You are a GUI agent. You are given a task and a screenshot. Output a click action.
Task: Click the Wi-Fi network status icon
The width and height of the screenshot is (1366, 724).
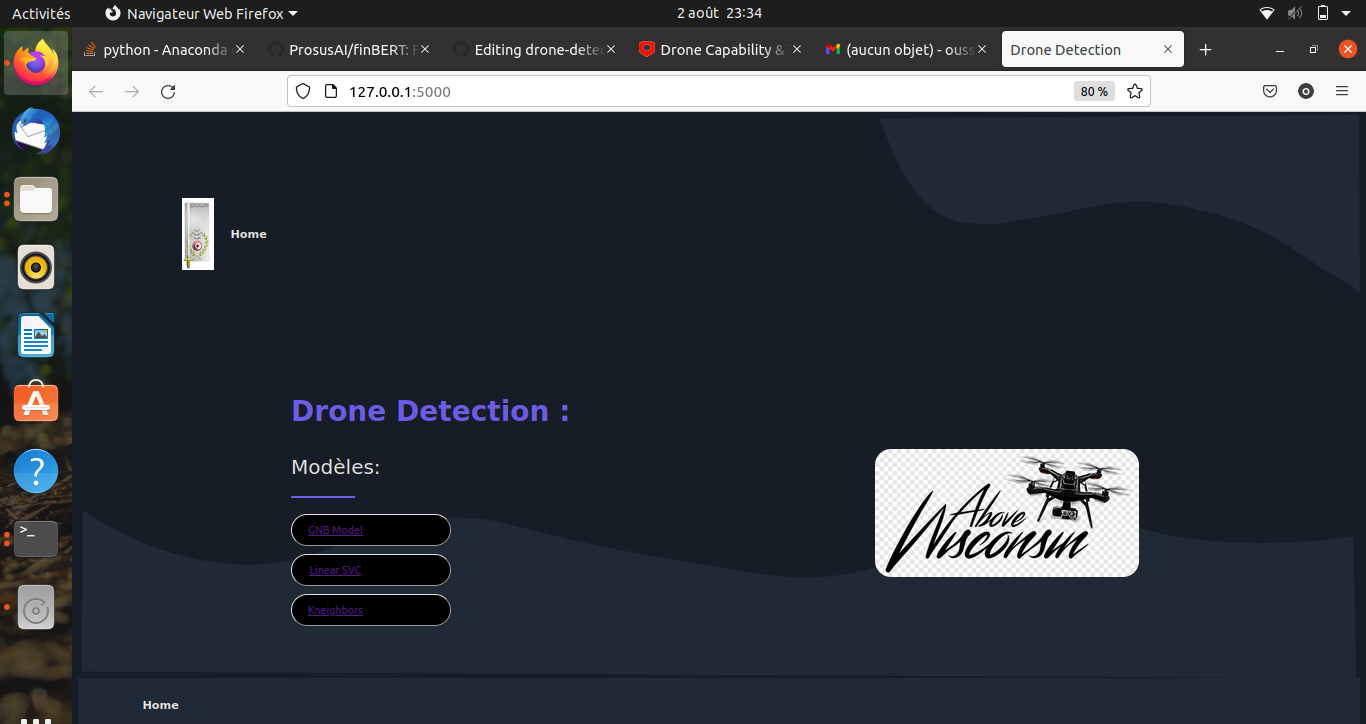[1267, 13]
